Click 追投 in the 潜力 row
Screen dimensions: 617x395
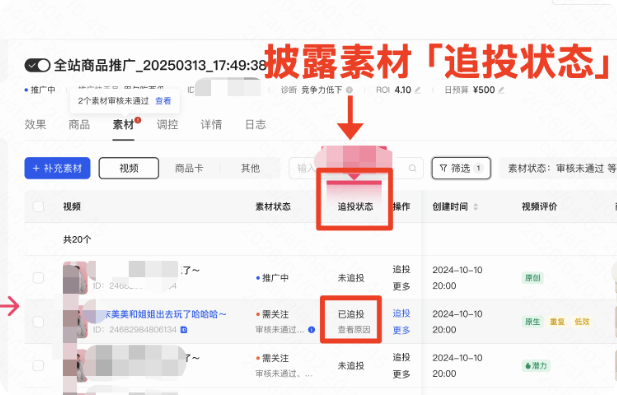pos(401,357)
